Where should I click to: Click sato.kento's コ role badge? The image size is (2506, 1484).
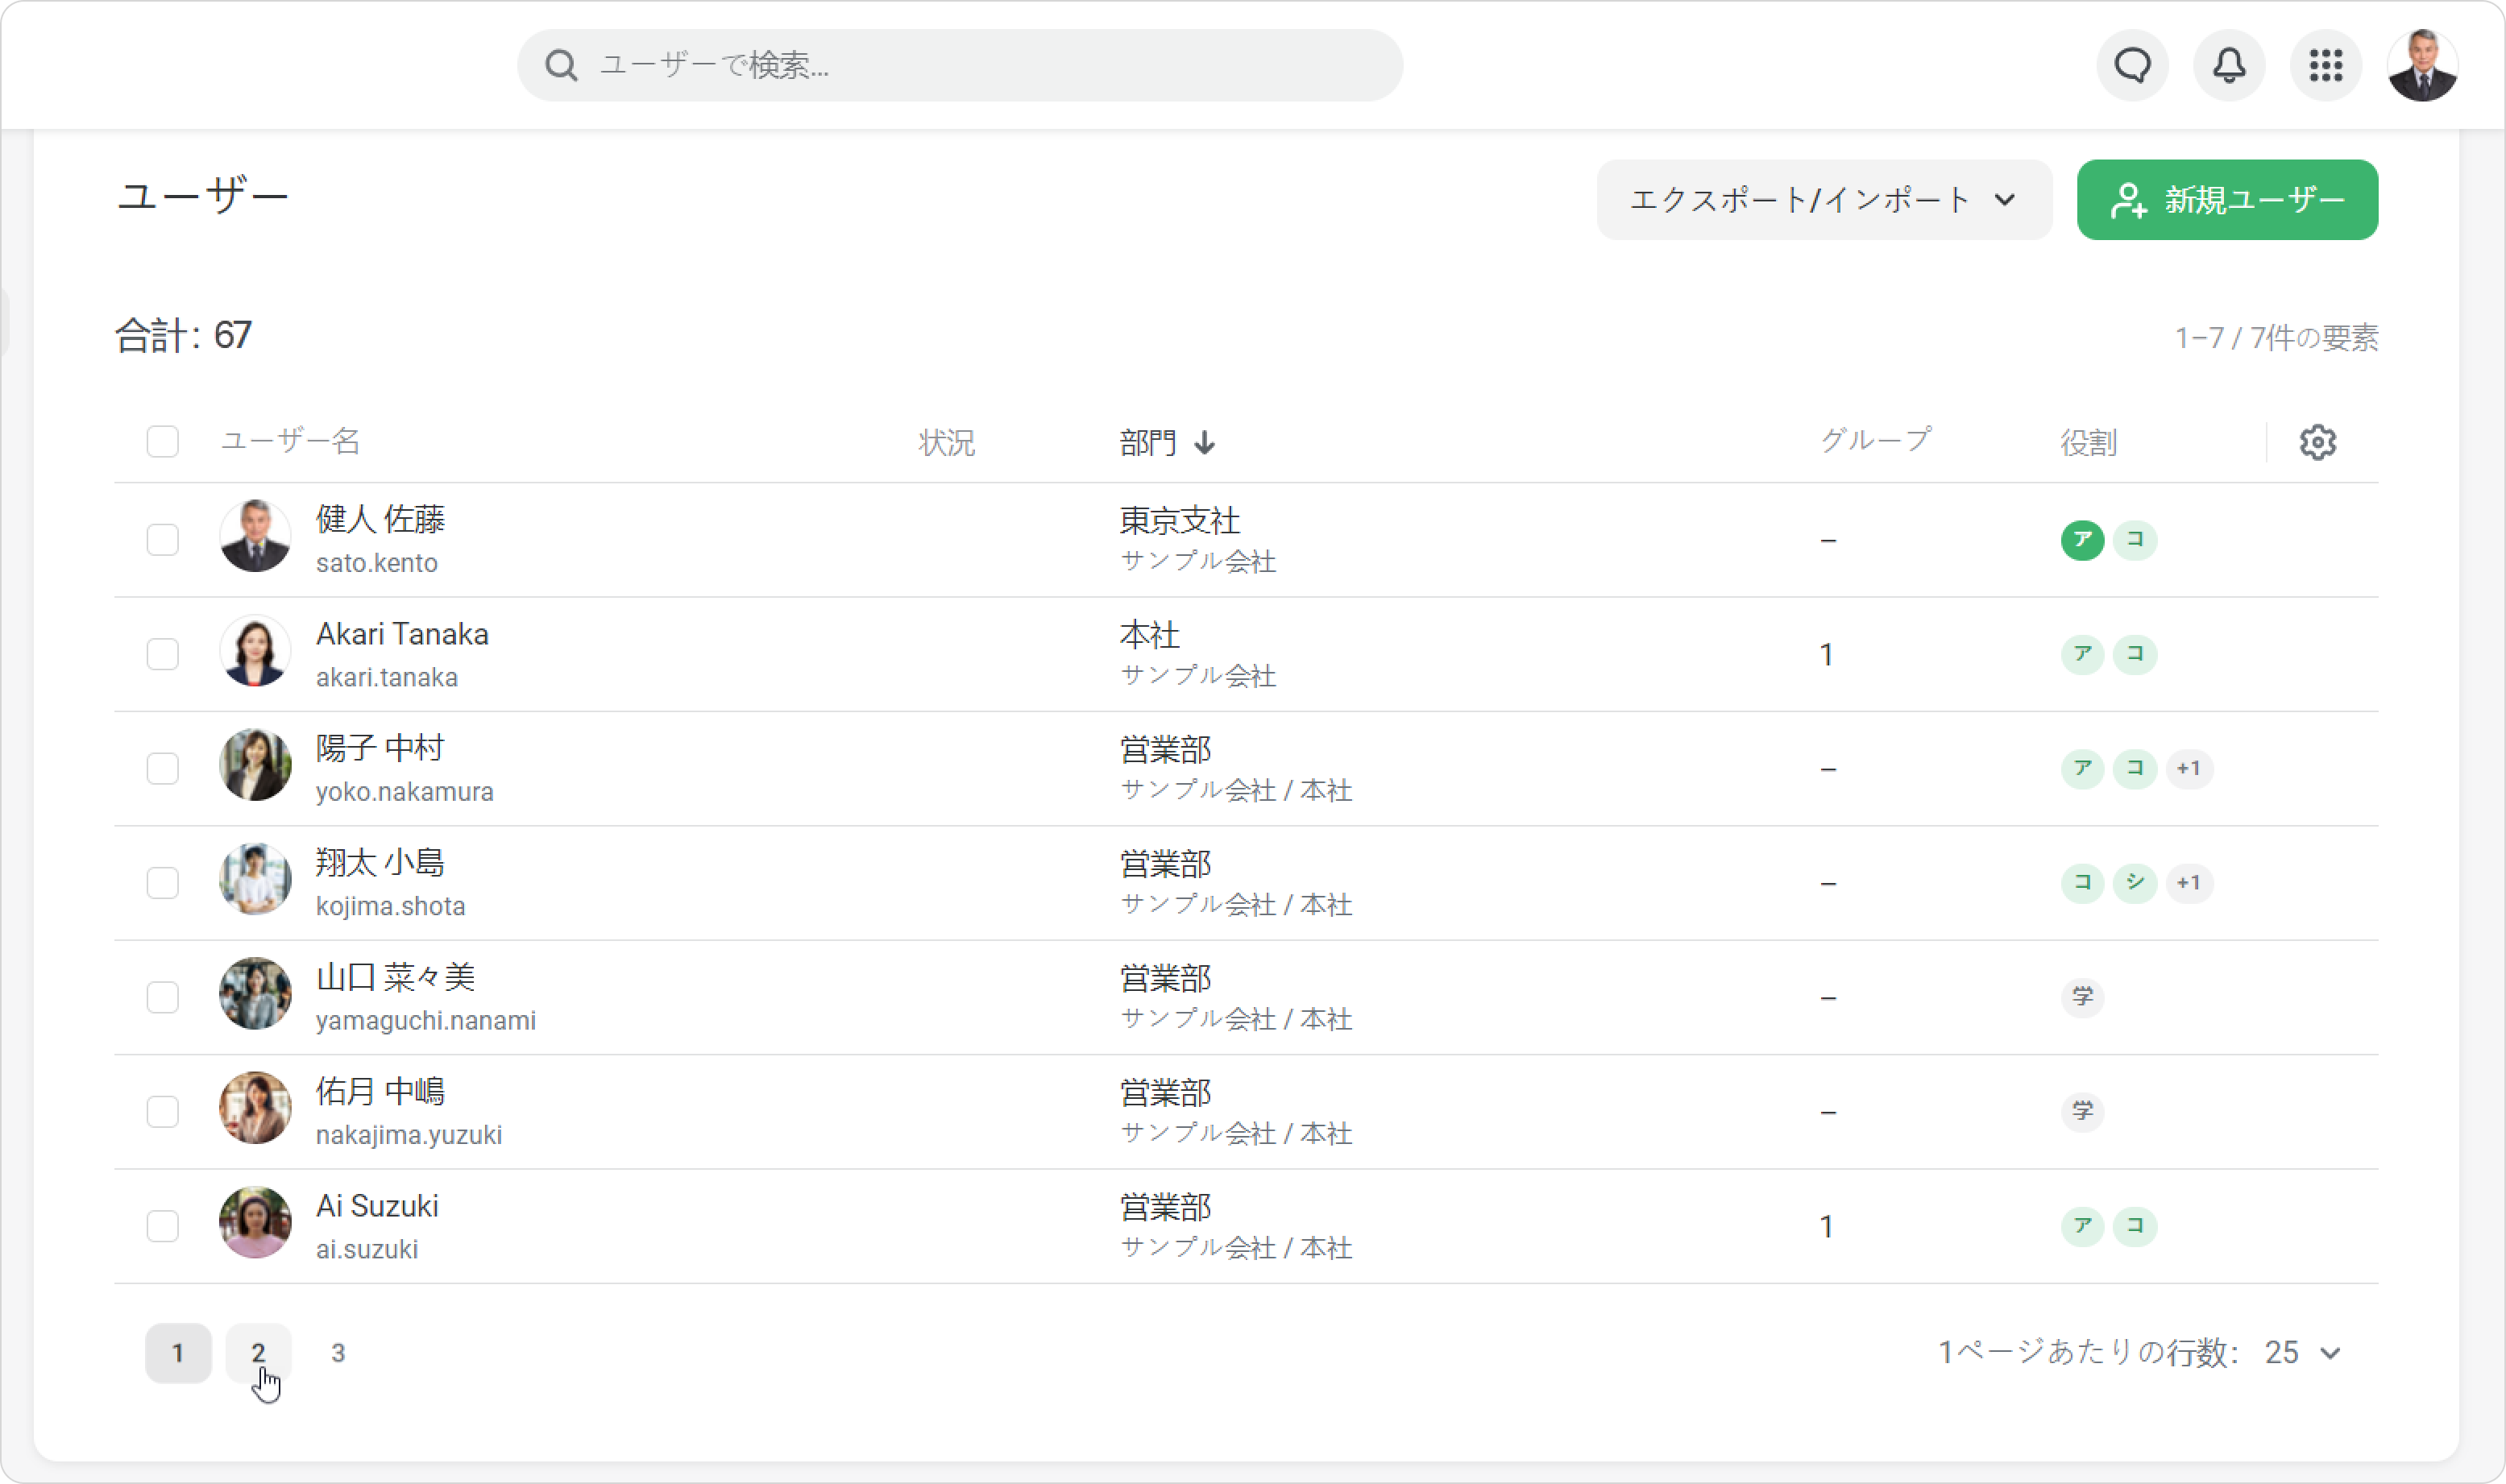[2134, 540]
